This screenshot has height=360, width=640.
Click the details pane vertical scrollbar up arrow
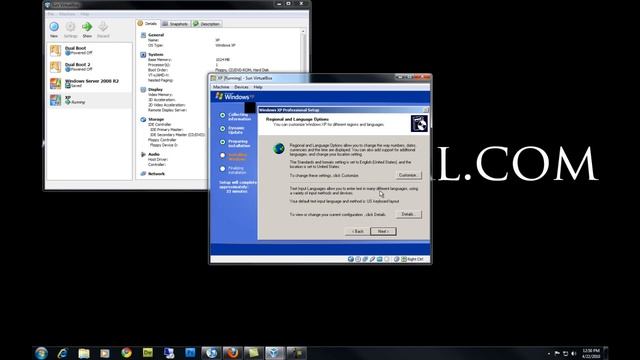303,31
